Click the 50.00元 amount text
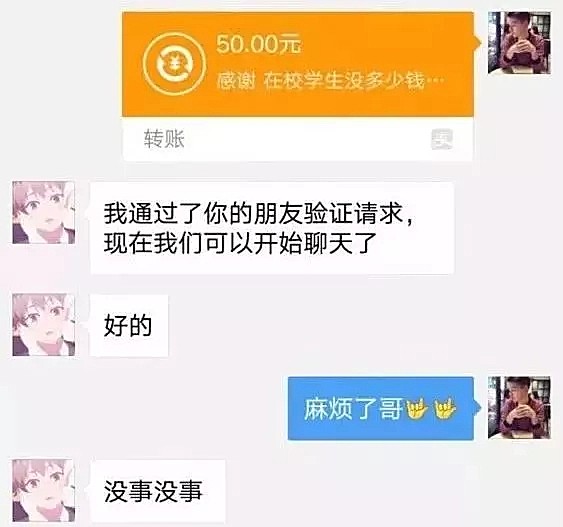Viewport: 563px width, 527px height. [x=258, y=44]
